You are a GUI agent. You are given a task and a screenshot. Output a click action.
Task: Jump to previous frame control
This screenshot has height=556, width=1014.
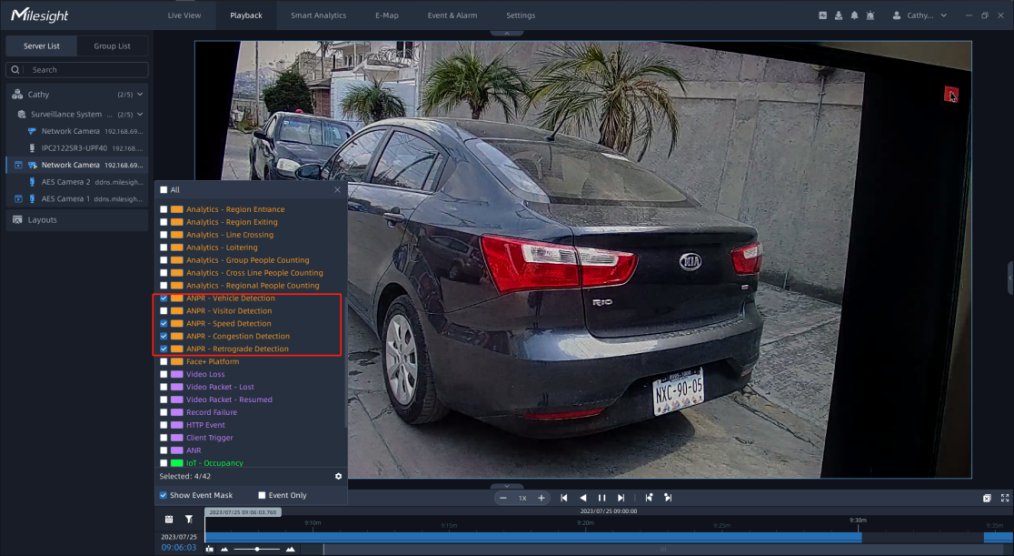pos(564,498)
